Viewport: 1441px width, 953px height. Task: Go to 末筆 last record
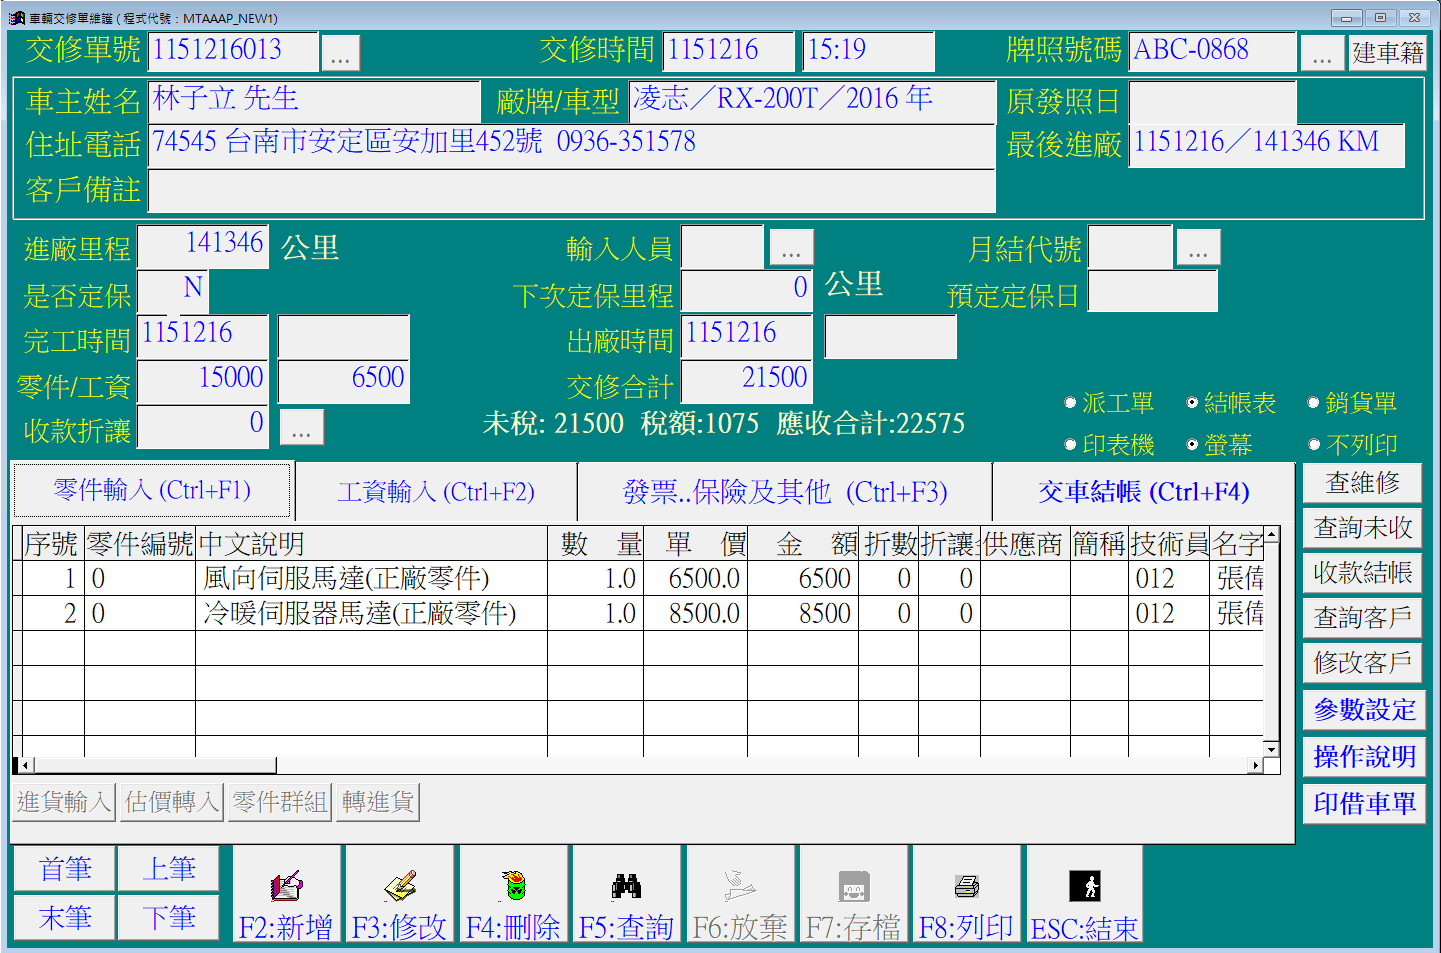[x=65, y=917]
